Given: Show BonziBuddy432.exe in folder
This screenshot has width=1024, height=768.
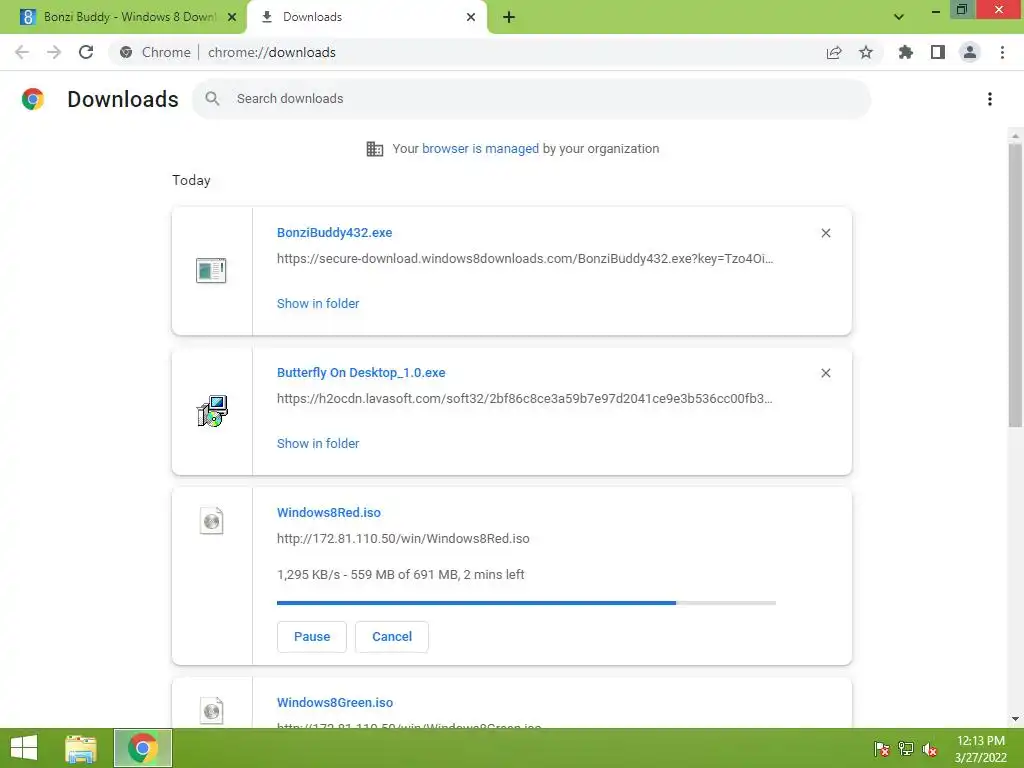Looking at the screenshot, I should pyautogui.click(x=318, y=304).
